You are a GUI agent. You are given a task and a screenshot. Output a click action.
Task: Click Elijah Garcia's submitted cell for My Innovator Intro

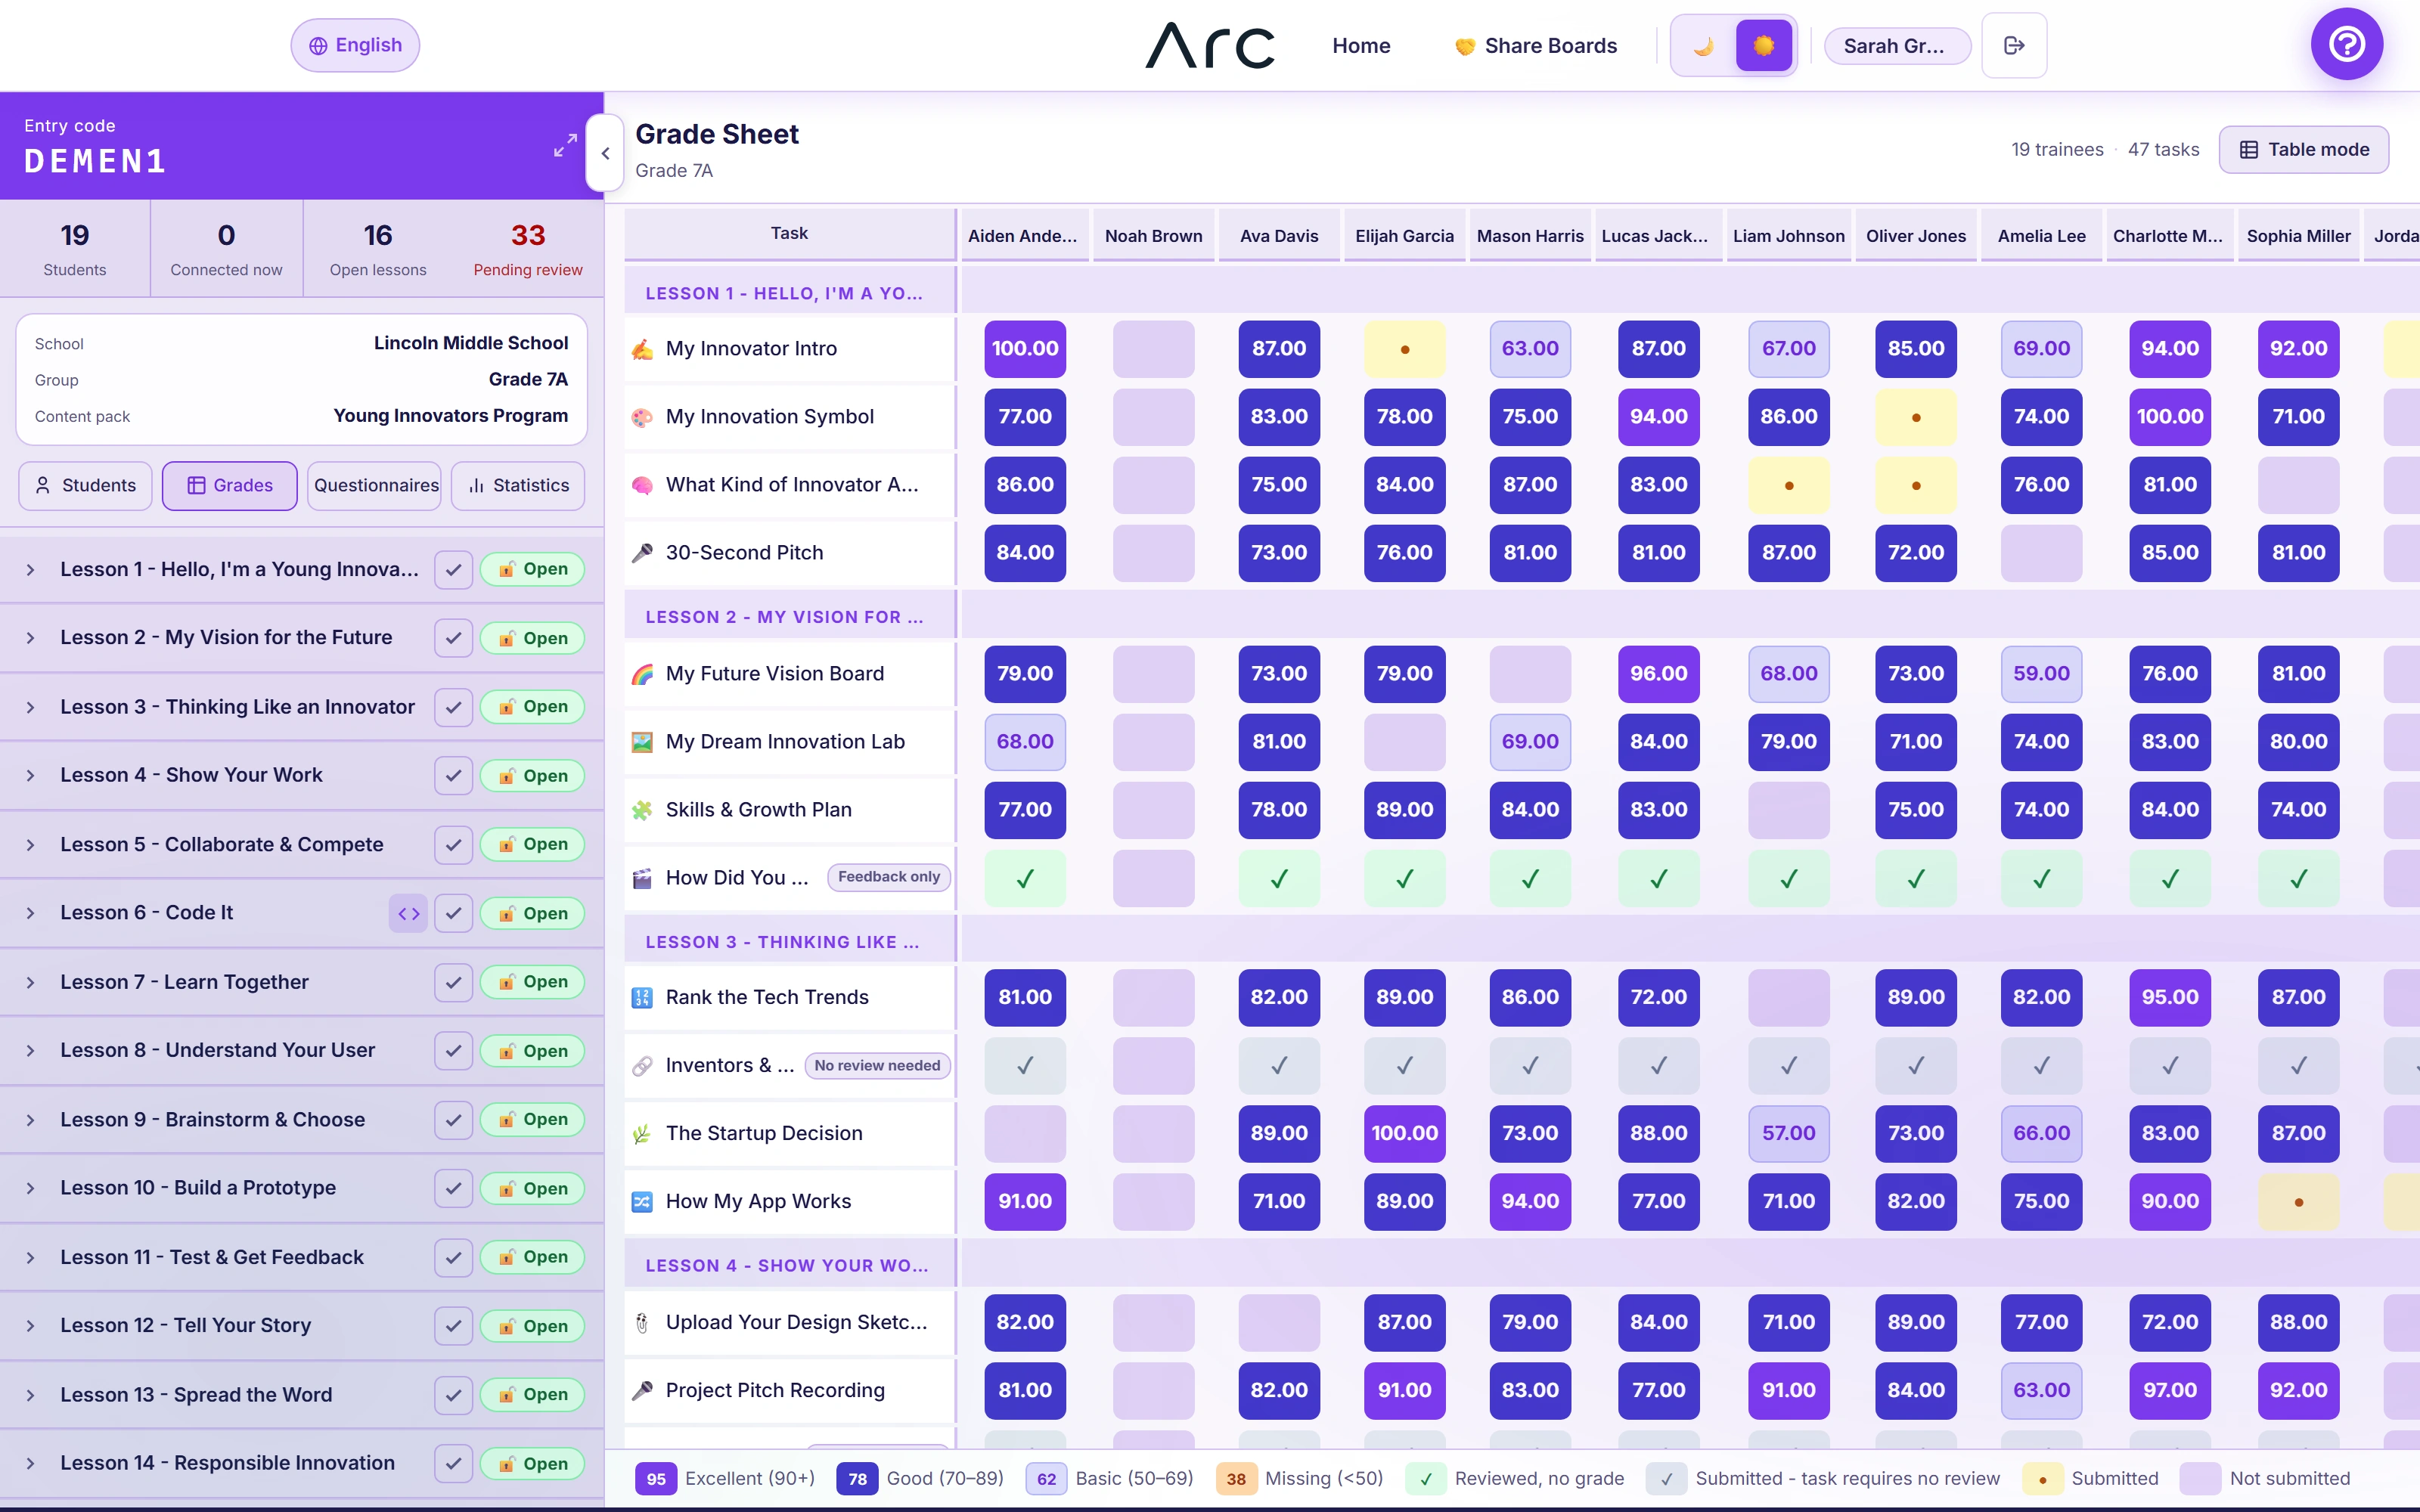point(1404,349)
